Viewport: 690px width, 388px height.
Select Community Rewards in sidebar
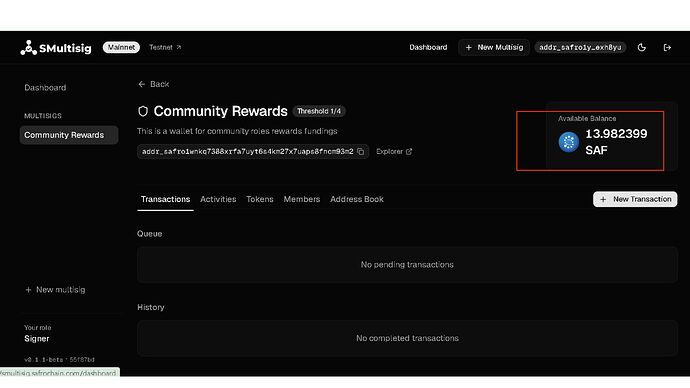point(69,135)
